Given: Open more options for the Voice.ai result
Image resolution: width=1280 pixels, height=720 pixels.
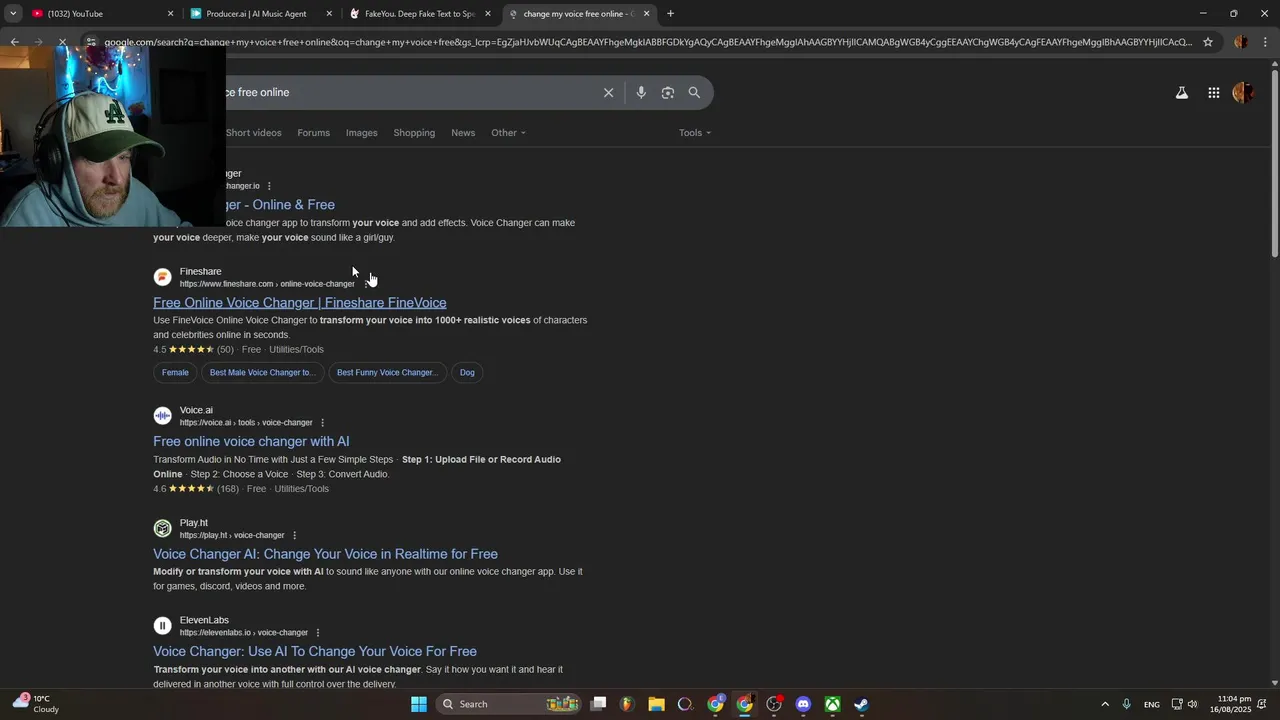Looking at the screenshot, I should pos(322,423).
